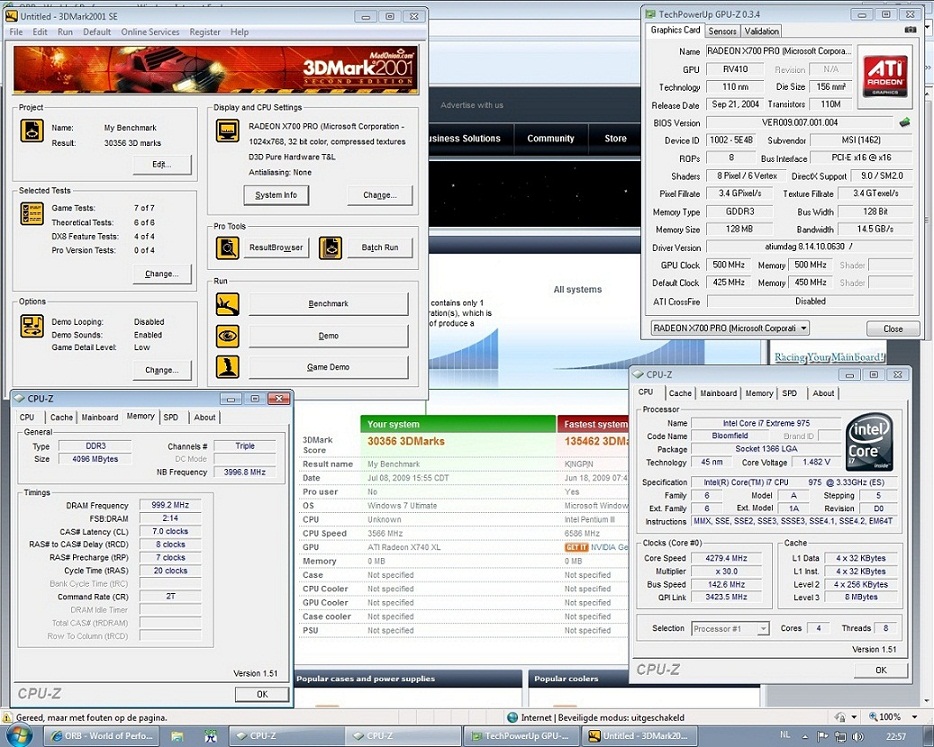Click the Windows Start orb

[x=17, y=736]
